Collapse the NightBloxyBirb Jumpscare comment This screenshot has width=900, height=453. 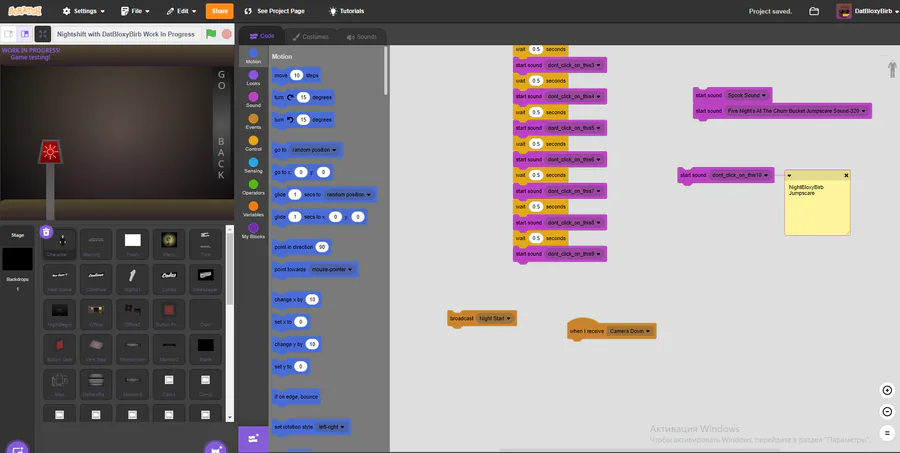[x=789, y=175]
